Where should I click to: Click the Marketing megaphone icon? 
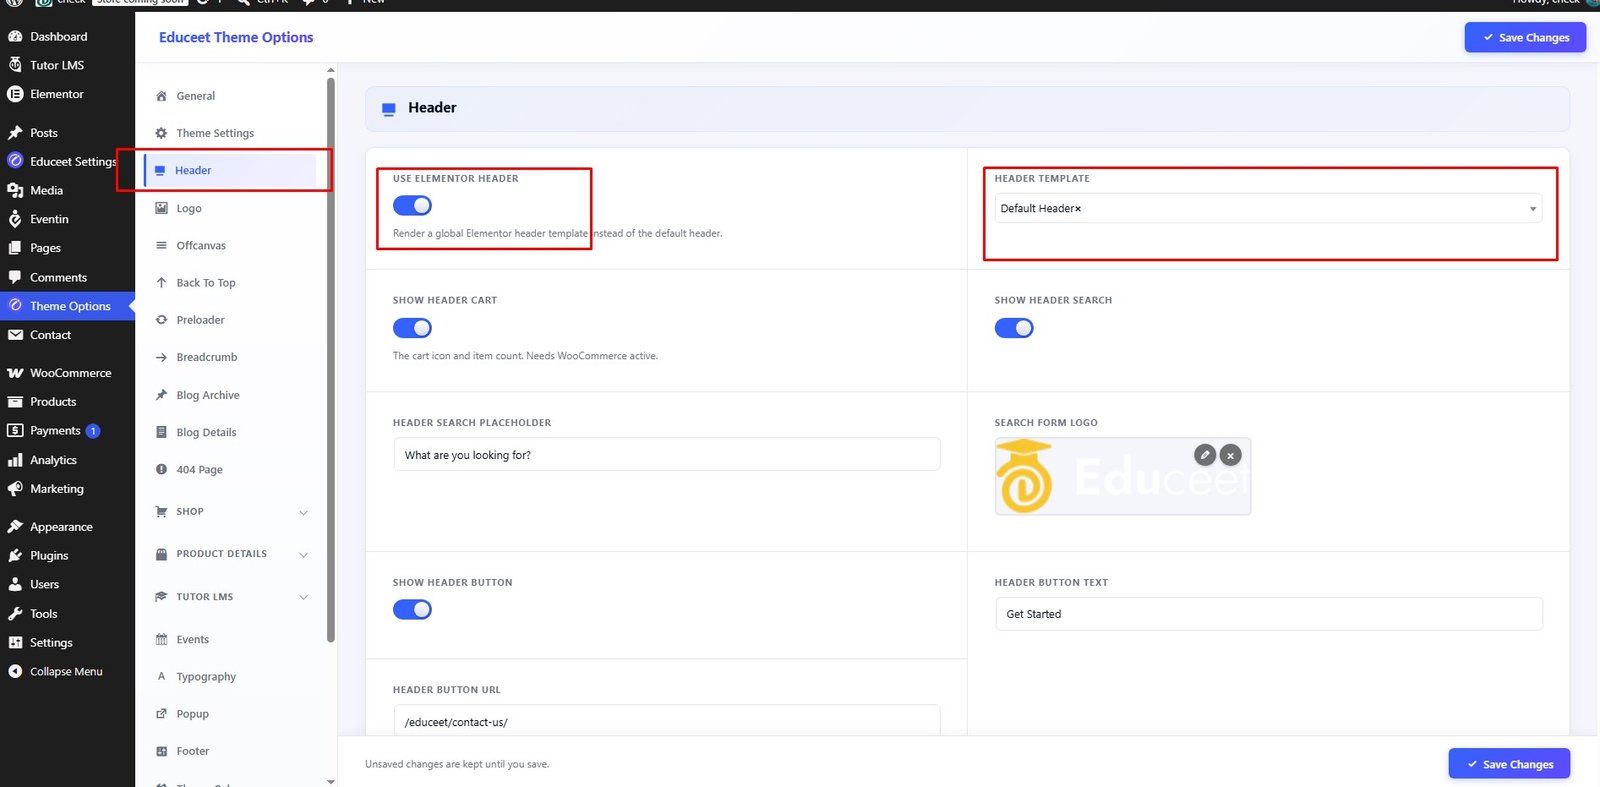tap(15, 489)
